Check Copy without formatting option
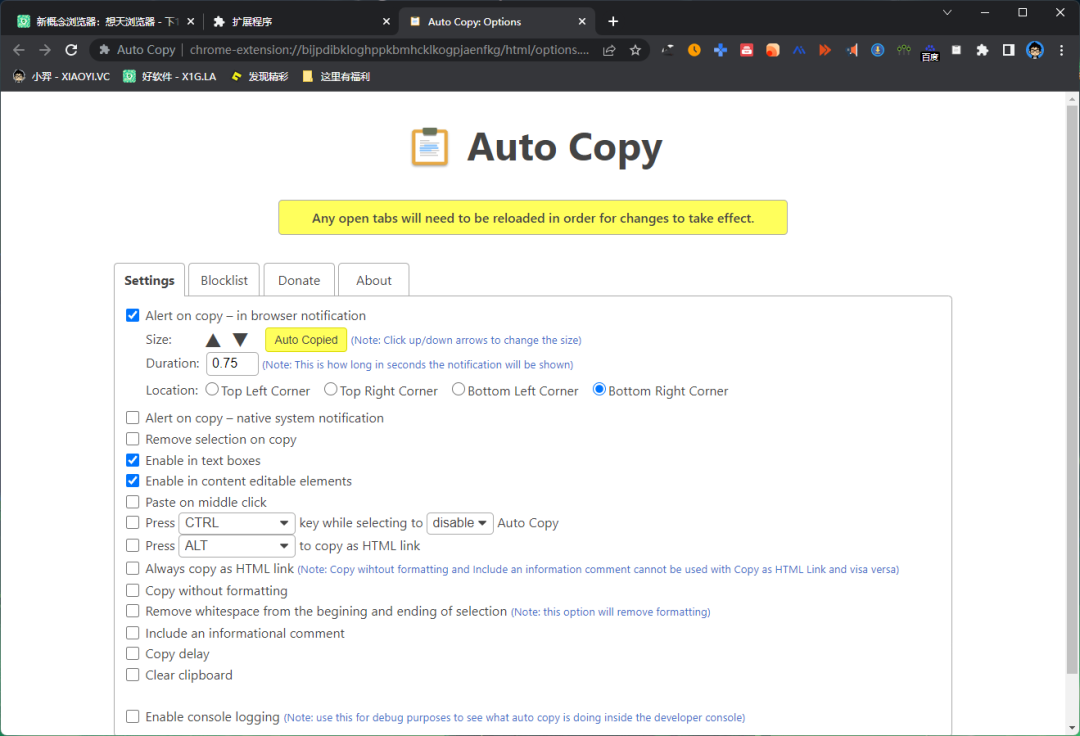Screen dimensions: 1080x736 (132, 590)
